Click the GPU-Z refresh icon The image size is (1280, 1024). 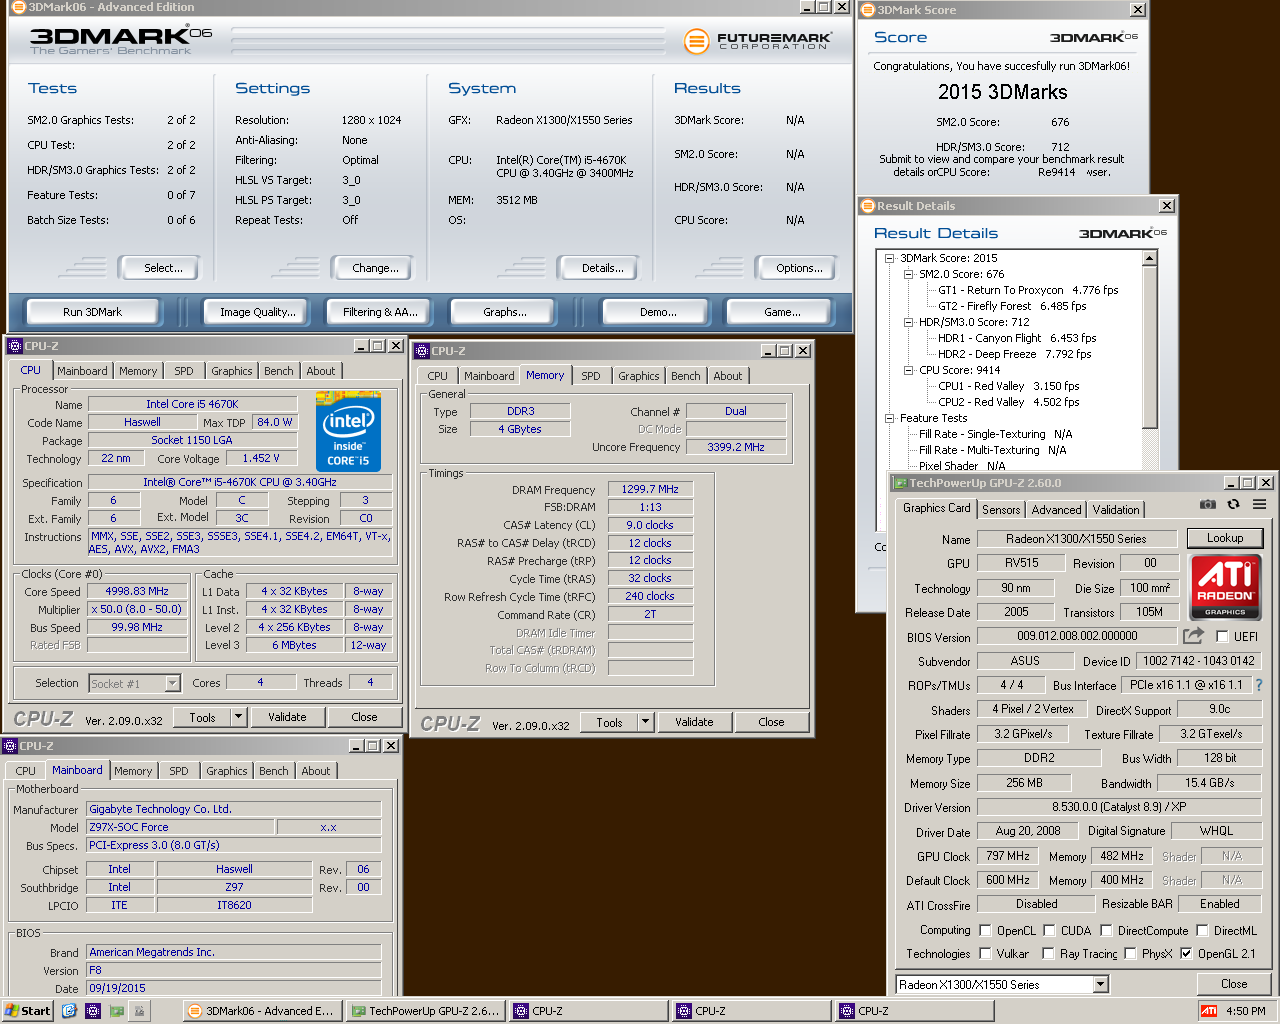1233,504
